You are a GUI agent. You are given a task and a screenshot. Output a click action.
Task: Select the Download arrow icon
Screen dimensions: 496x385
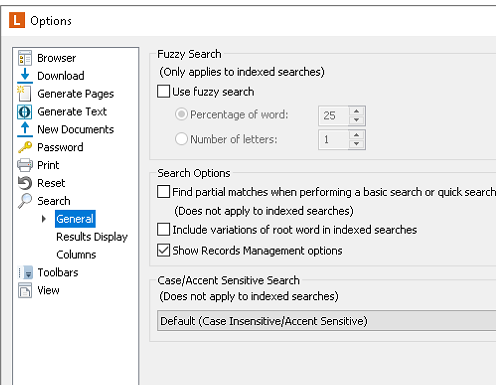coord(25,75)
